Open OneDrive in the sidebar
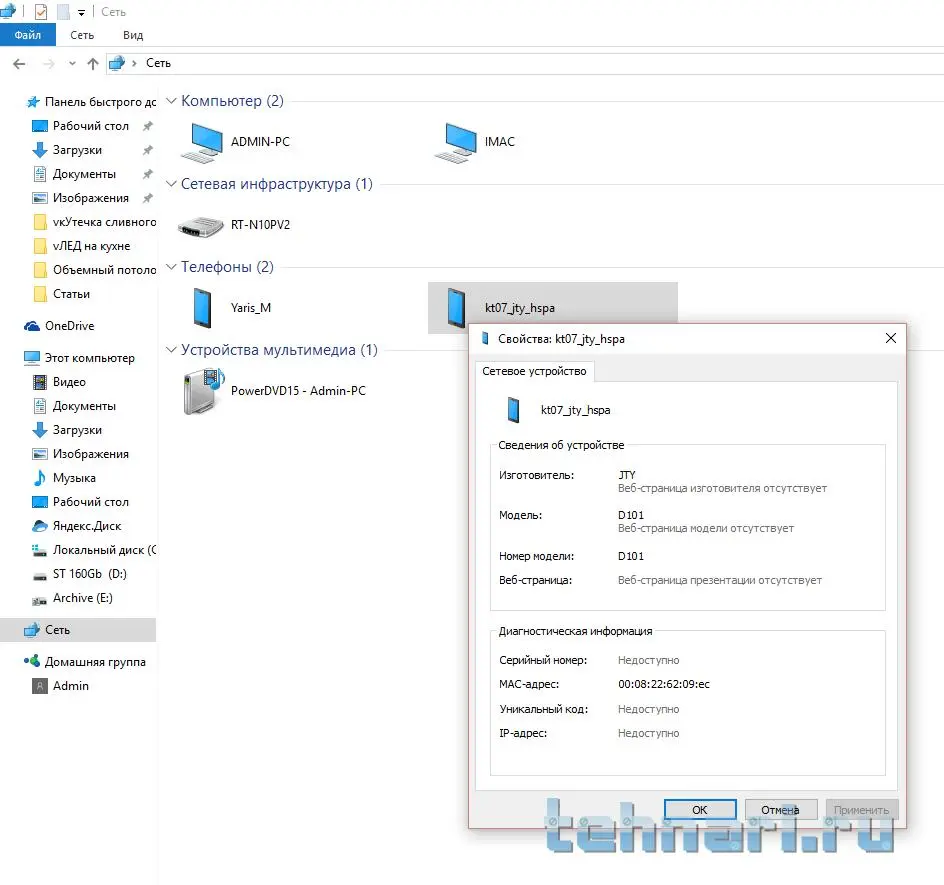 click(x=60, y=326)
